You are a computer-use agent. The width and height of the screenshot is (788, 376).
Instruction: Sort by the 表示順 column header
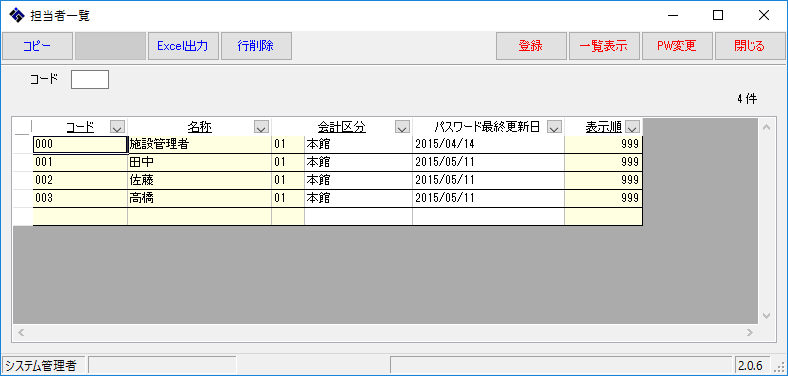point(604,127)
